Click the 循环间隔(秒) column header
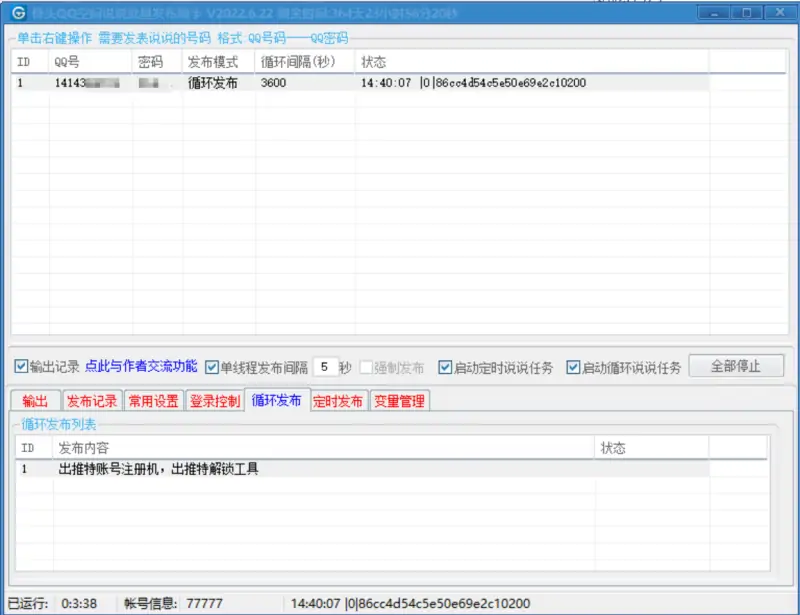800x615 pixels. (x=297, y=62)
